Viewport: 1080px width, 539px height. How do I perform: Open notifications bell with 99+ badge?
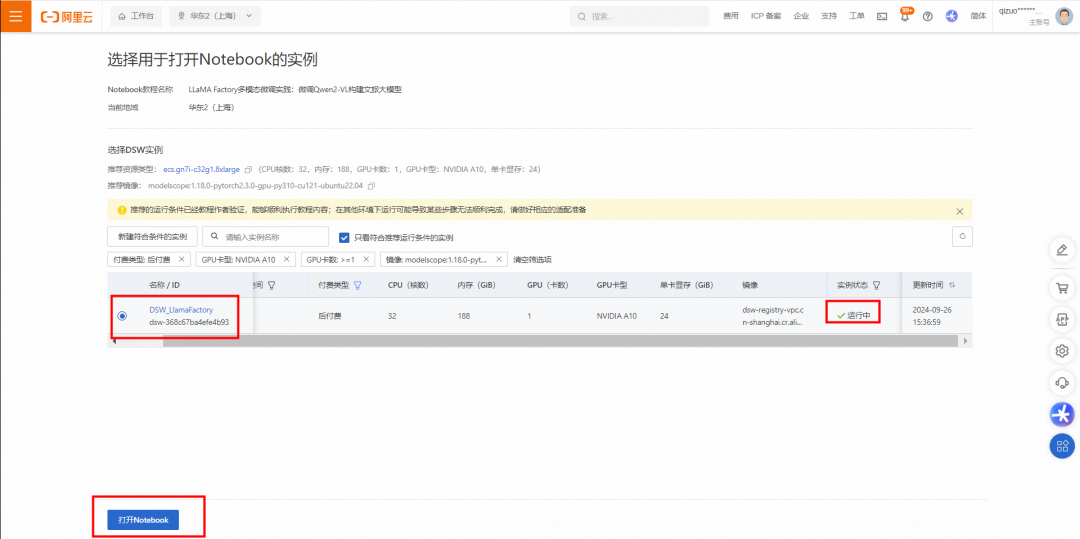904,17
